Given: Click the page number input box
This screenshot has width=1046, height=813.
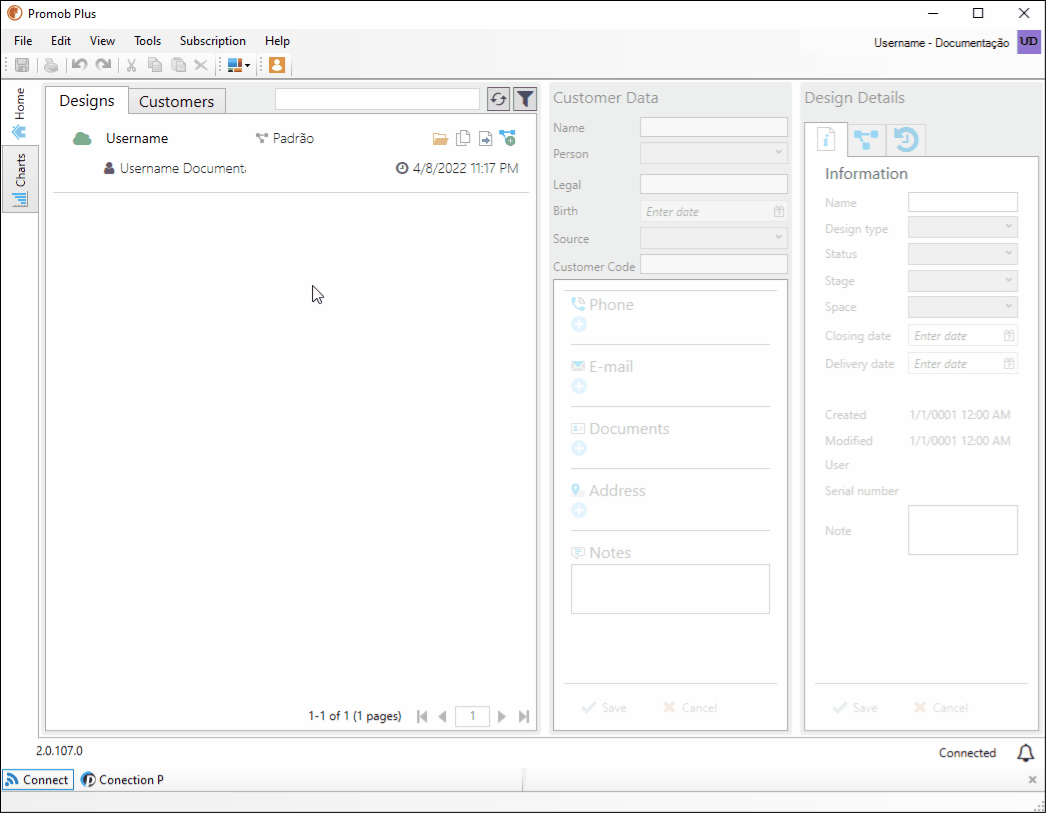Looking at the screenshot, I should 472,716.
